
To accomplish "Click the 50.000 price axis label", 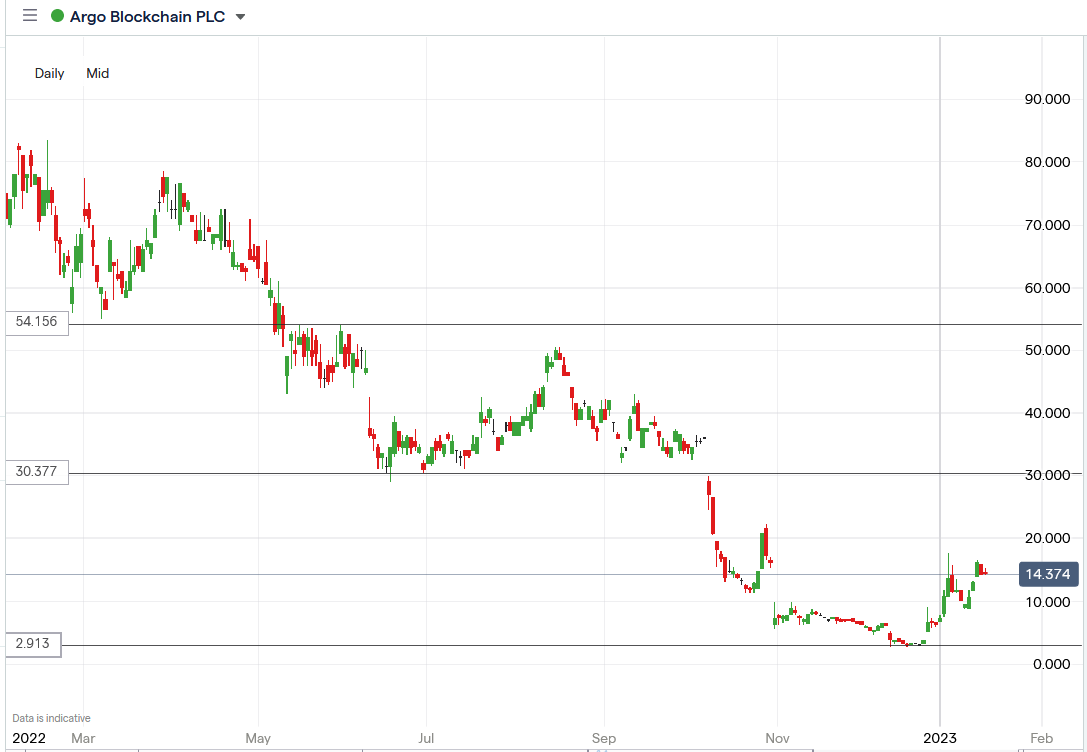I will point(1047,351).
